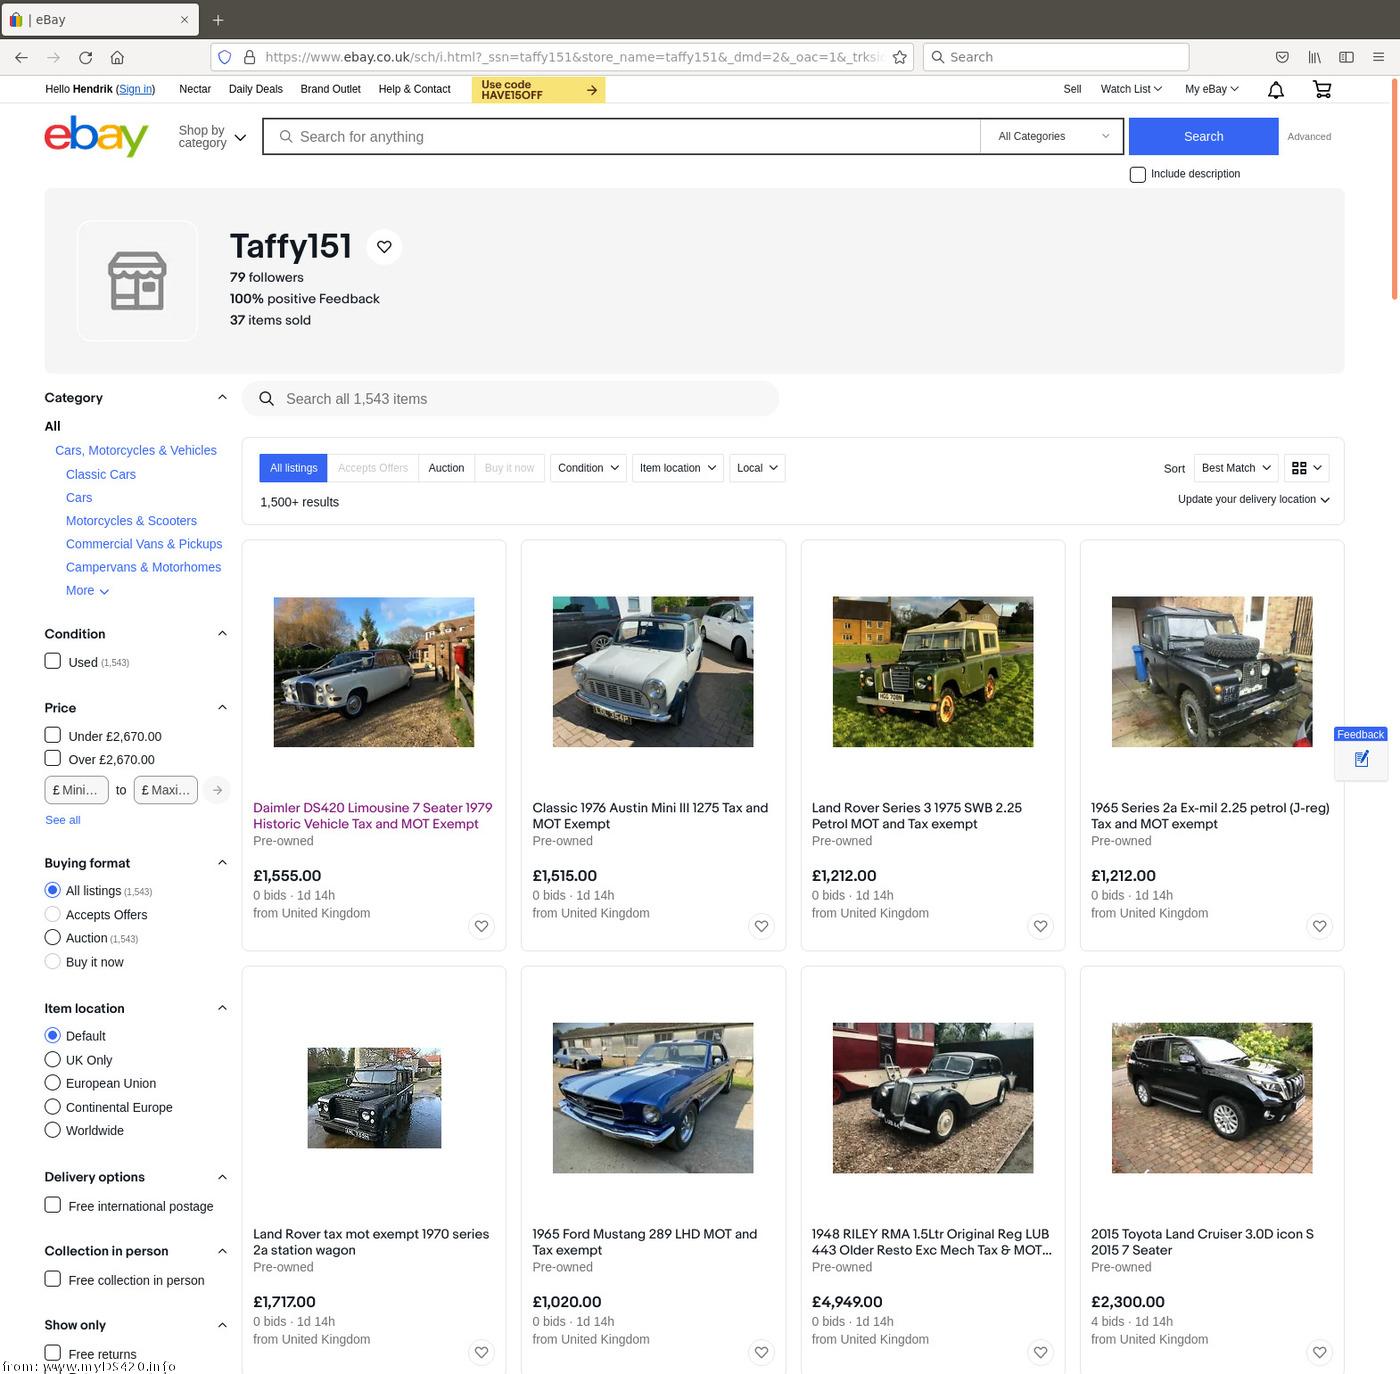Open Update your delivery location
1400x1374 pixels.
tap(1253, 499)
